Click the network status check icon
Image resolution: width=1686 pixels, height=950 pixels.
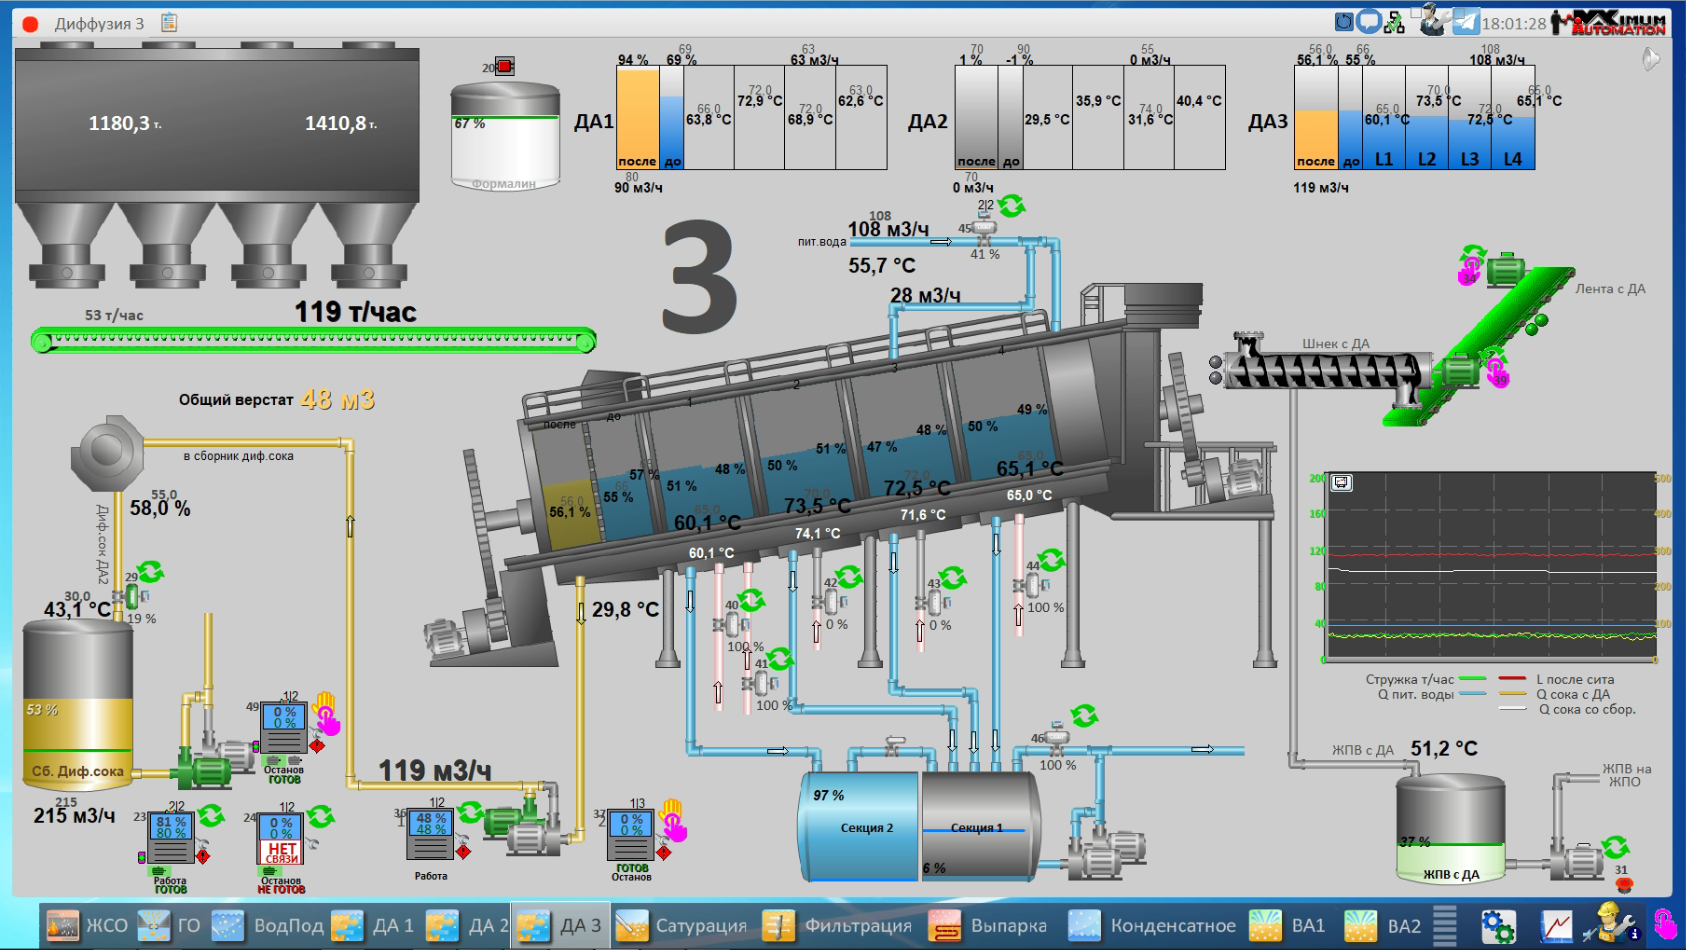(1394, 21)
